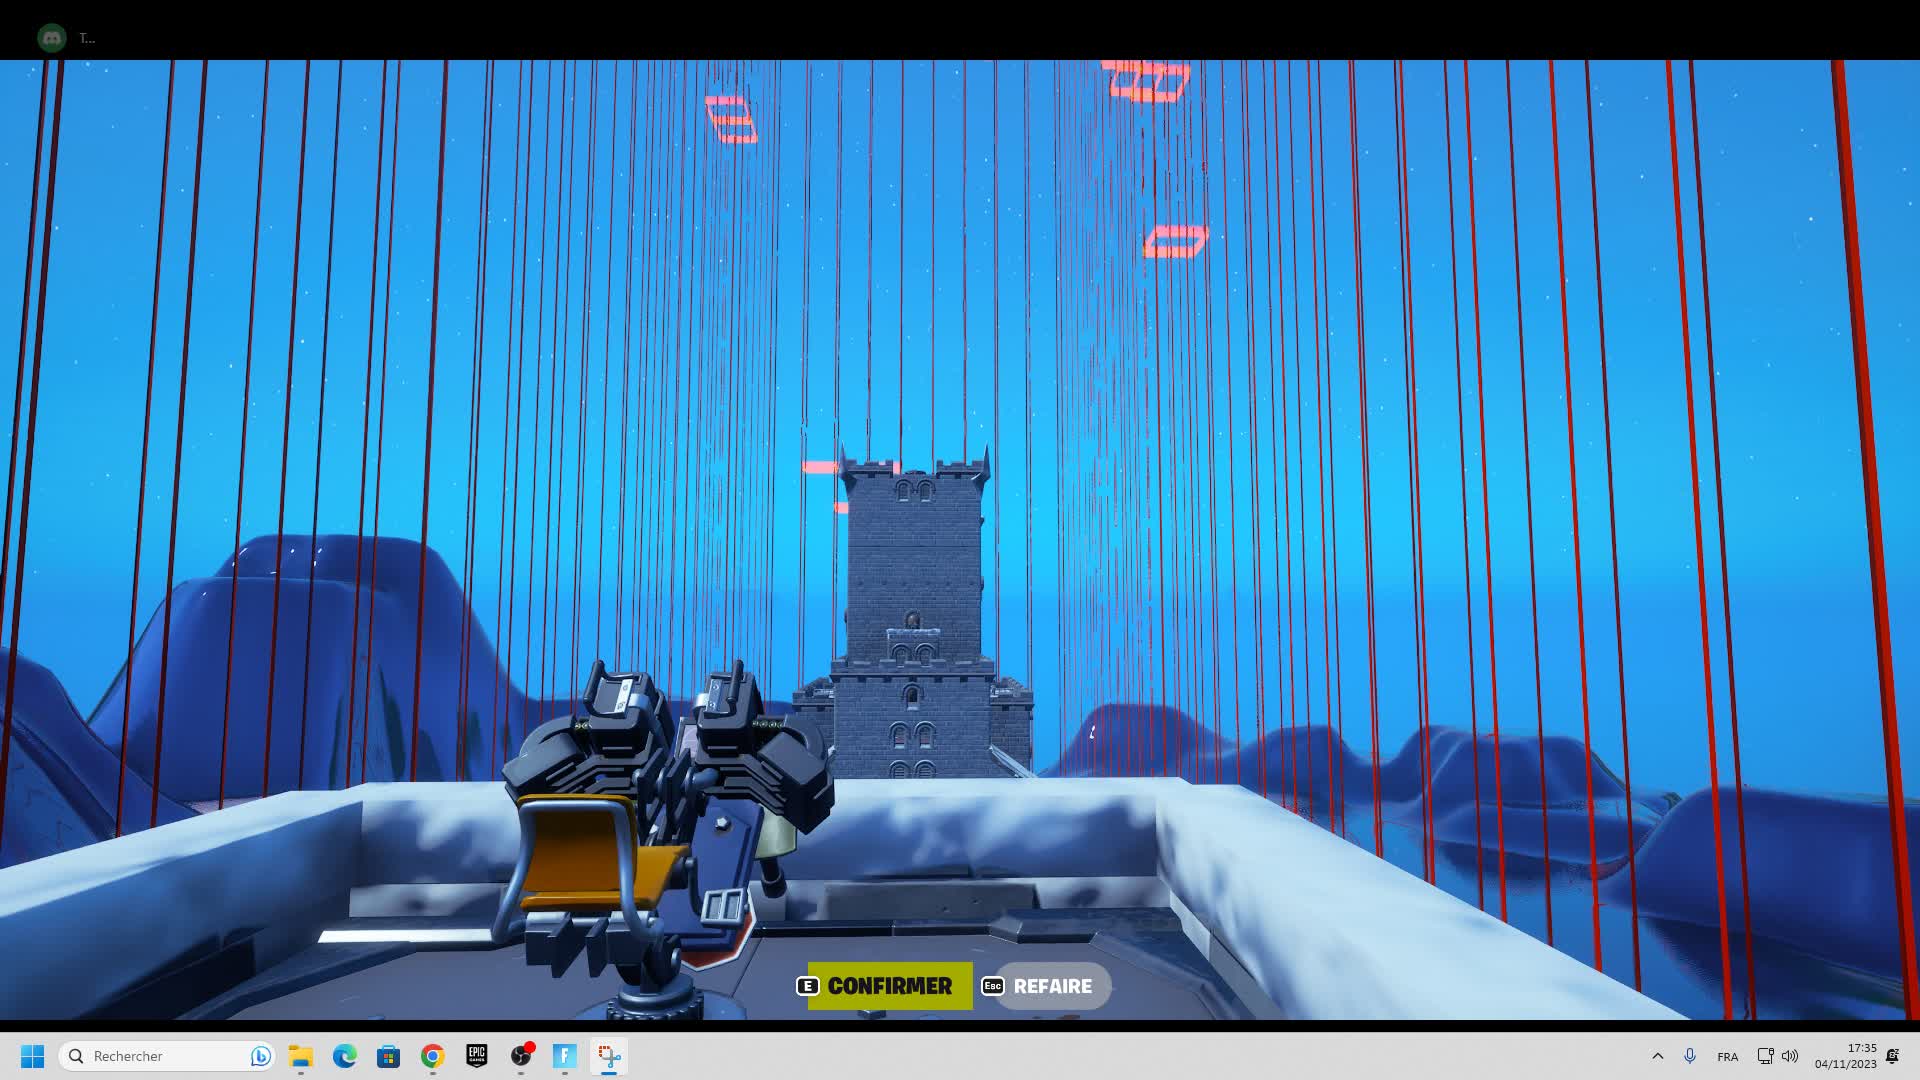Image resolution: width=1920 pixels, height=1080 pixels.
Task: Open the network status tray icon
Action: [x=1765, y=1056]
